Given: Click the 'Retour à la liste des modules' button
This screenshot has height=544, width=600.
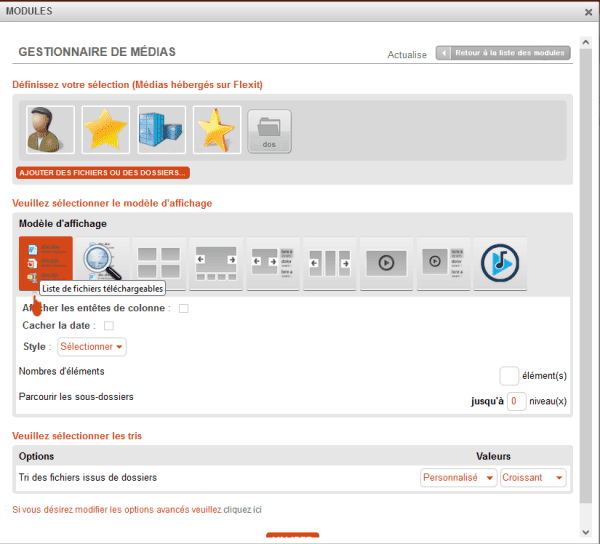Looking at the screenshot, I should point(504,53).
